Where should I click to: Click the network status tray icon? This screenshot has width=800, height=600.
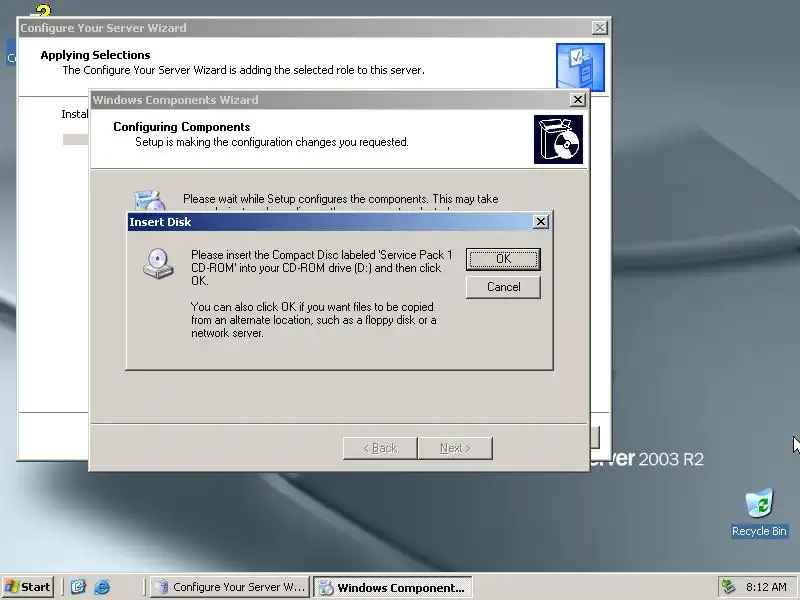point(728,587)
